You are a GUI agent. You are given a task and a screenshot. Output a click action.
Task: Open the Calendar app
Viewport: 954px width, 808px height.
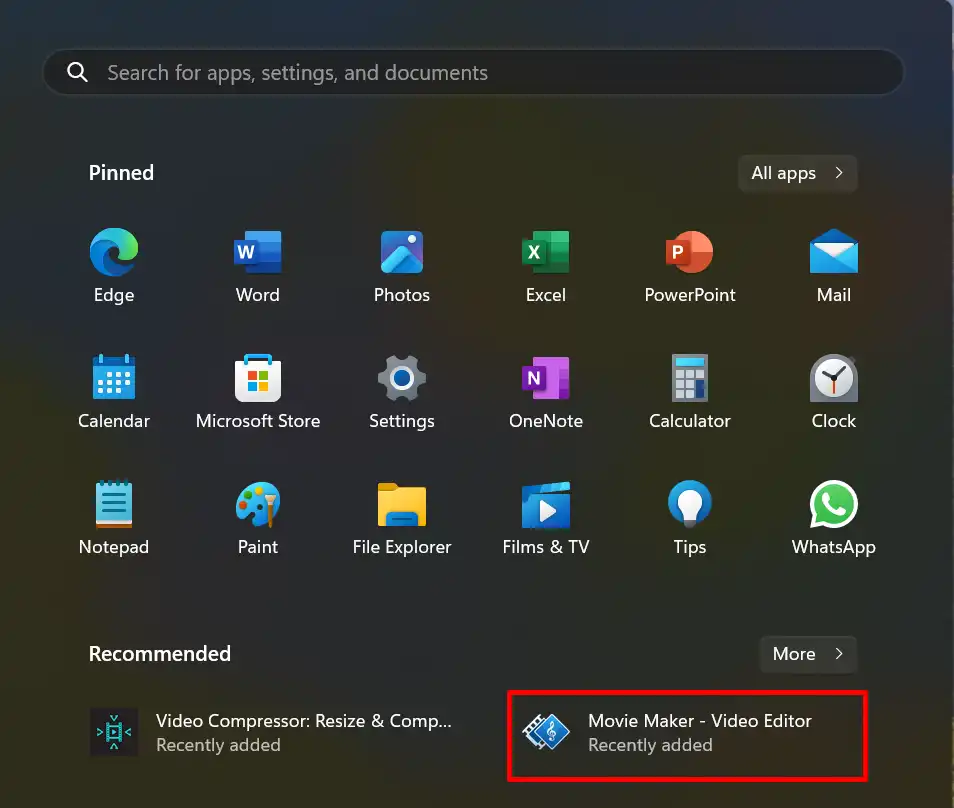click(114, 391)
